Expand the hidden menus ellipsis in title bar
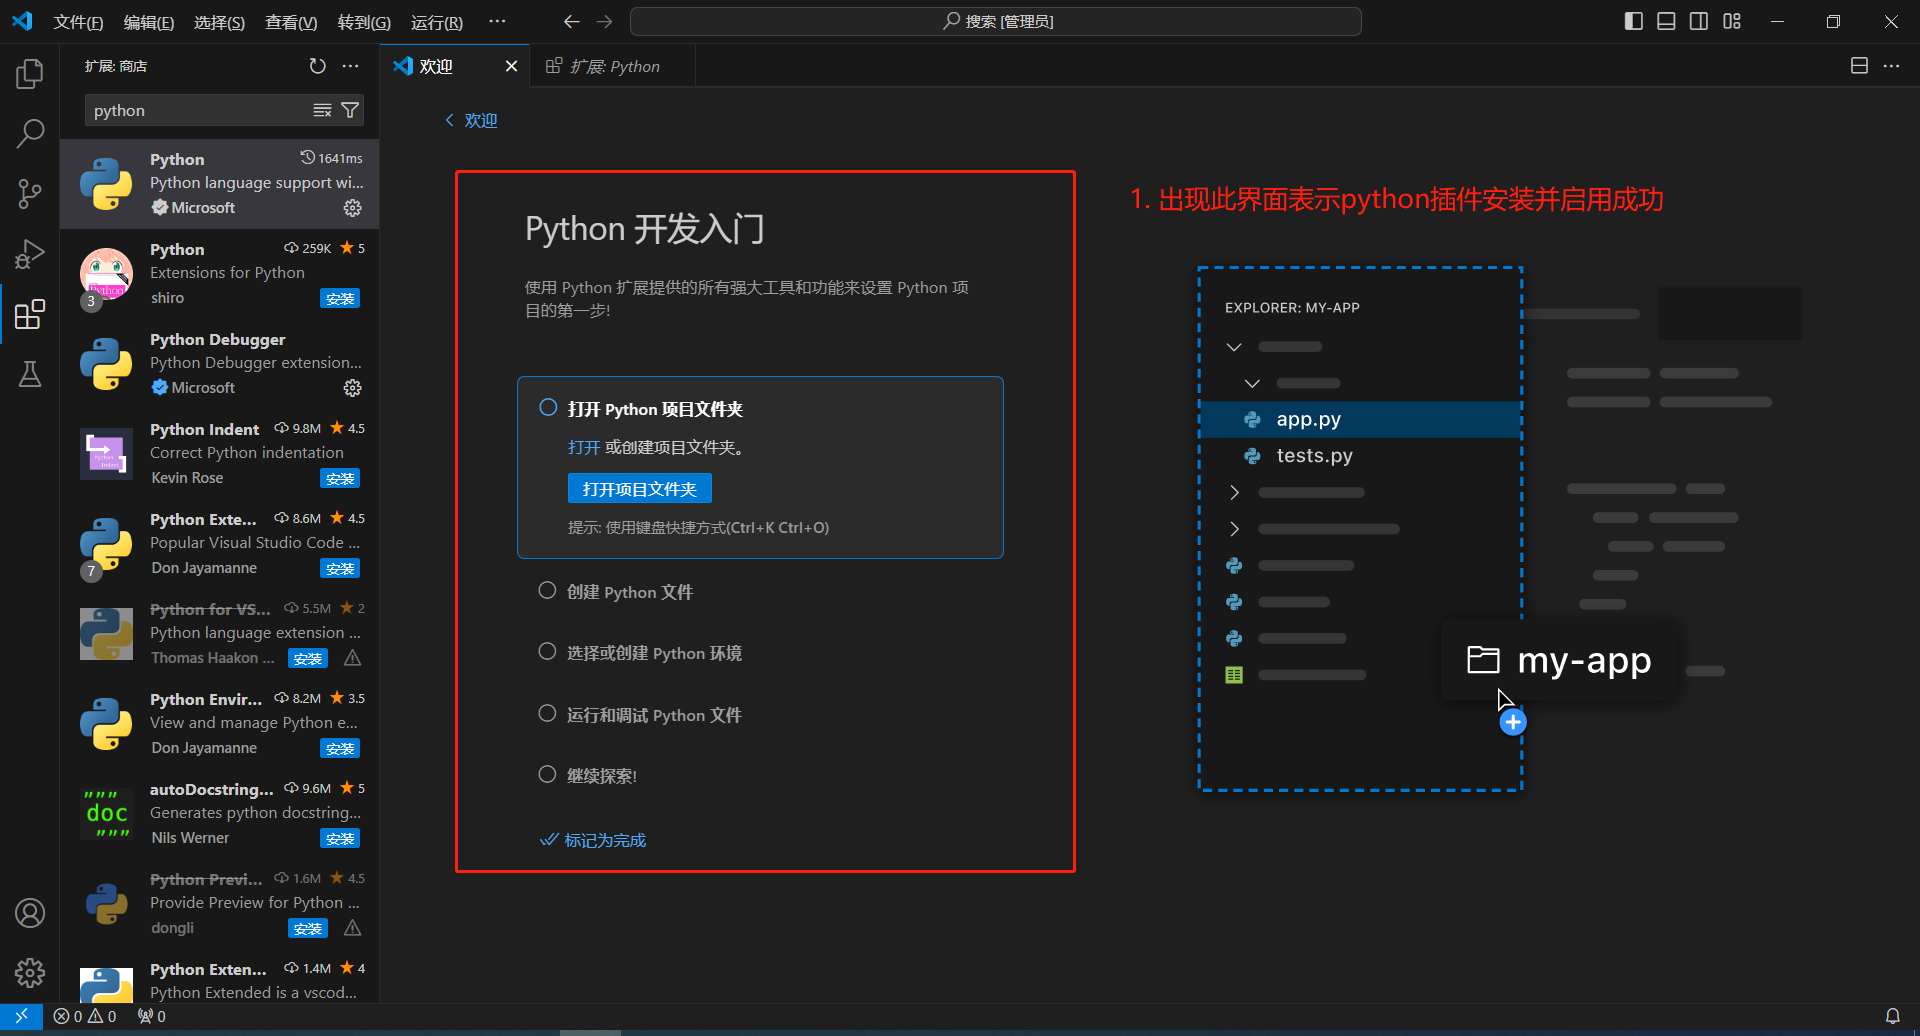 497,21
